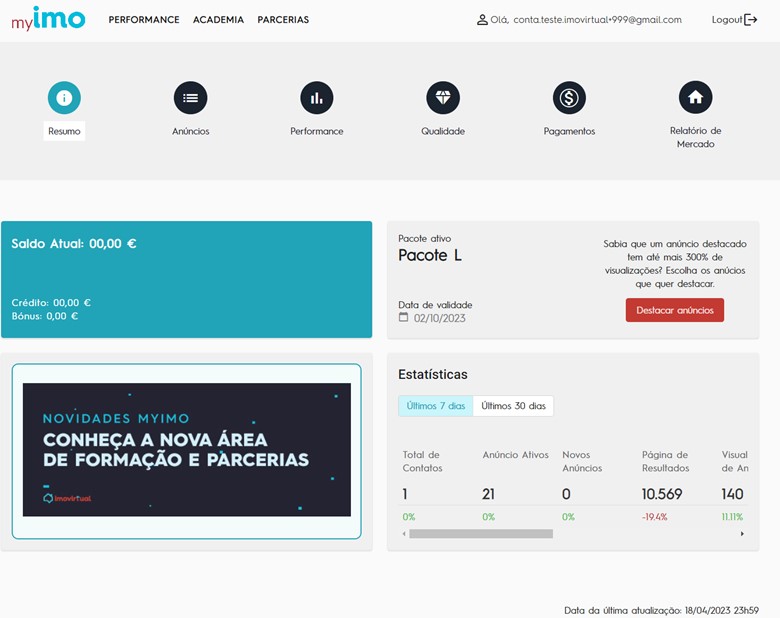Log out using the Logout link

[x=734, y=20]
